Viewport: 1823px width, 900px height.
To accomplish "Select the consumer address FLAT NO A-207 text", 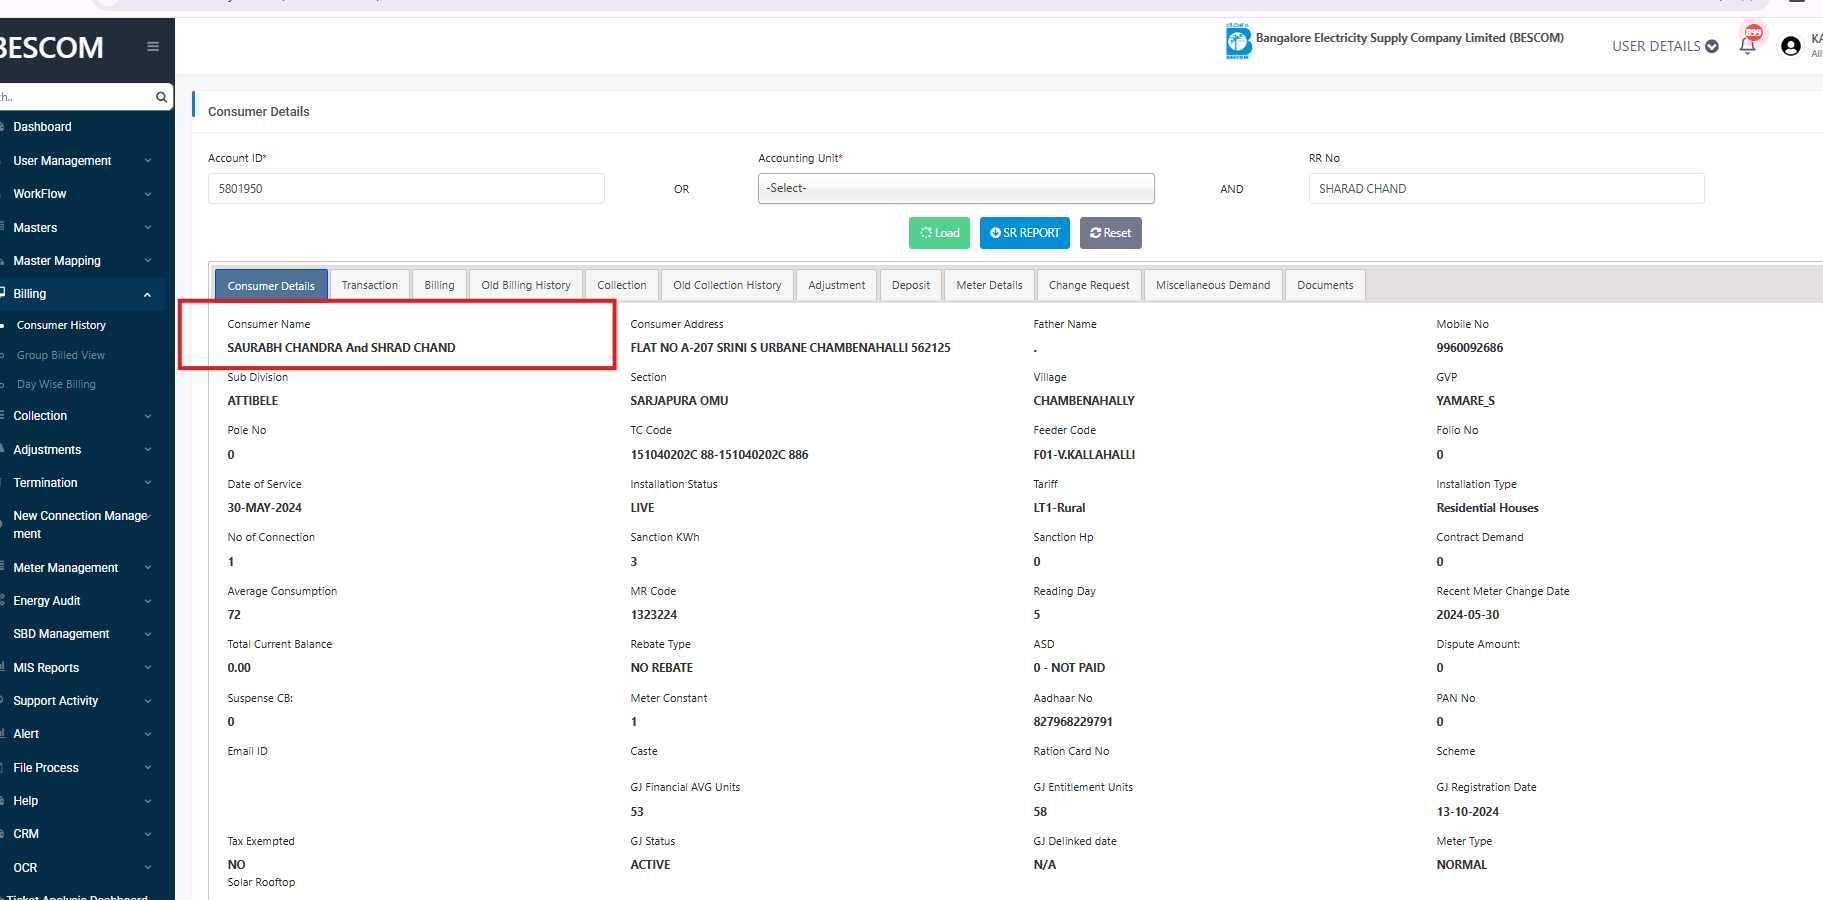I will click(x=790, y=348).
